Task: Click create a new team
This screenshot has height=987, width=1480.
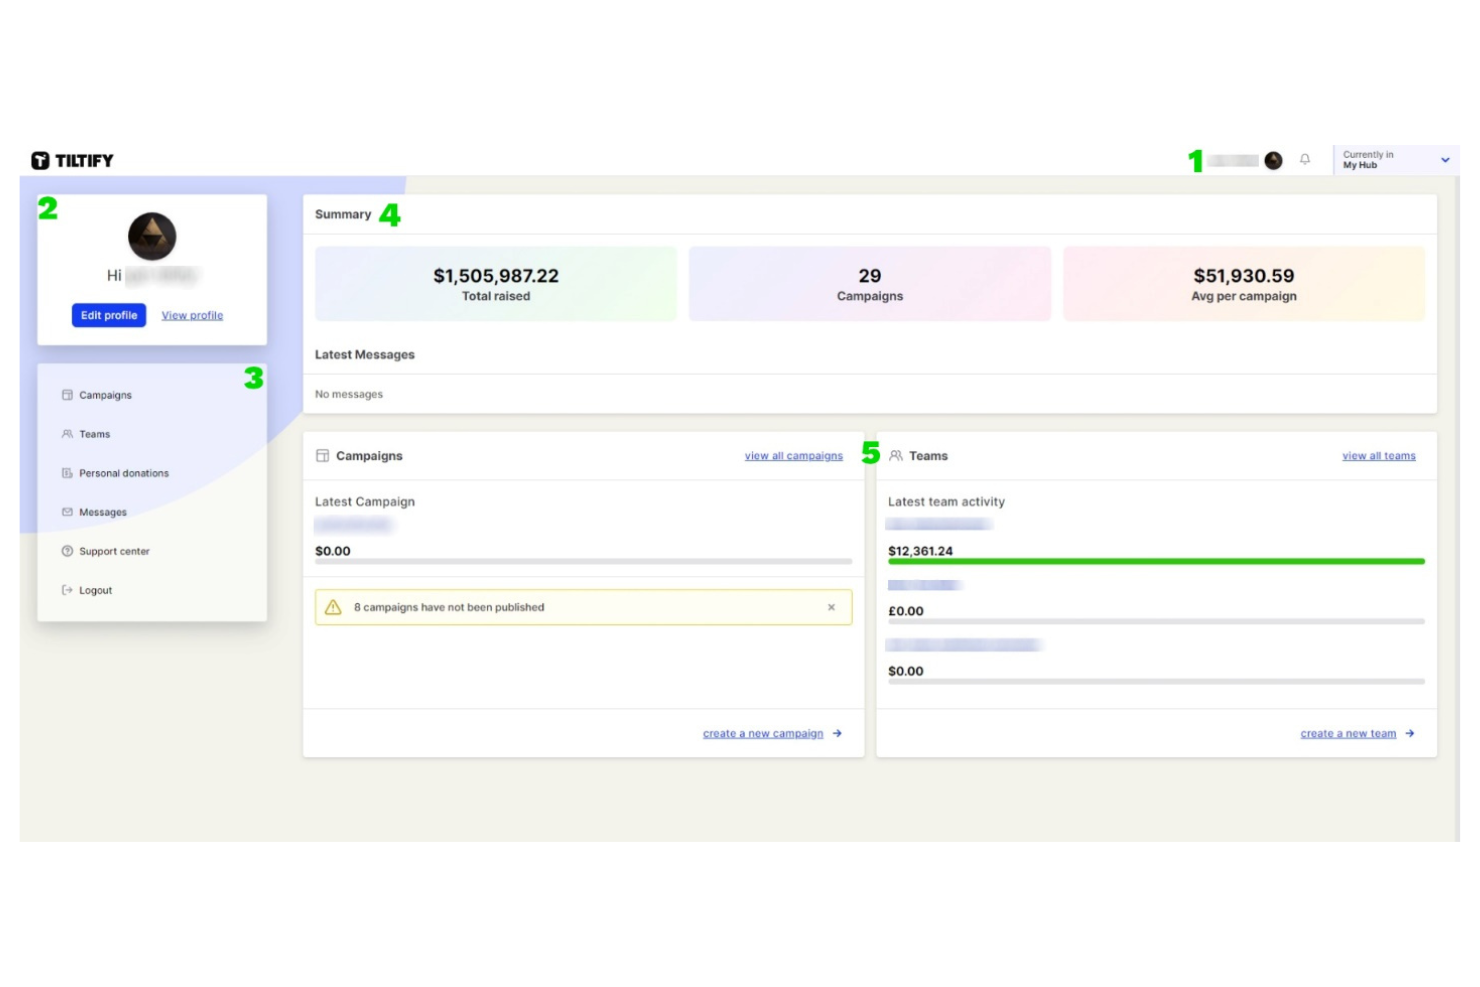Action: pos(1348,733)
